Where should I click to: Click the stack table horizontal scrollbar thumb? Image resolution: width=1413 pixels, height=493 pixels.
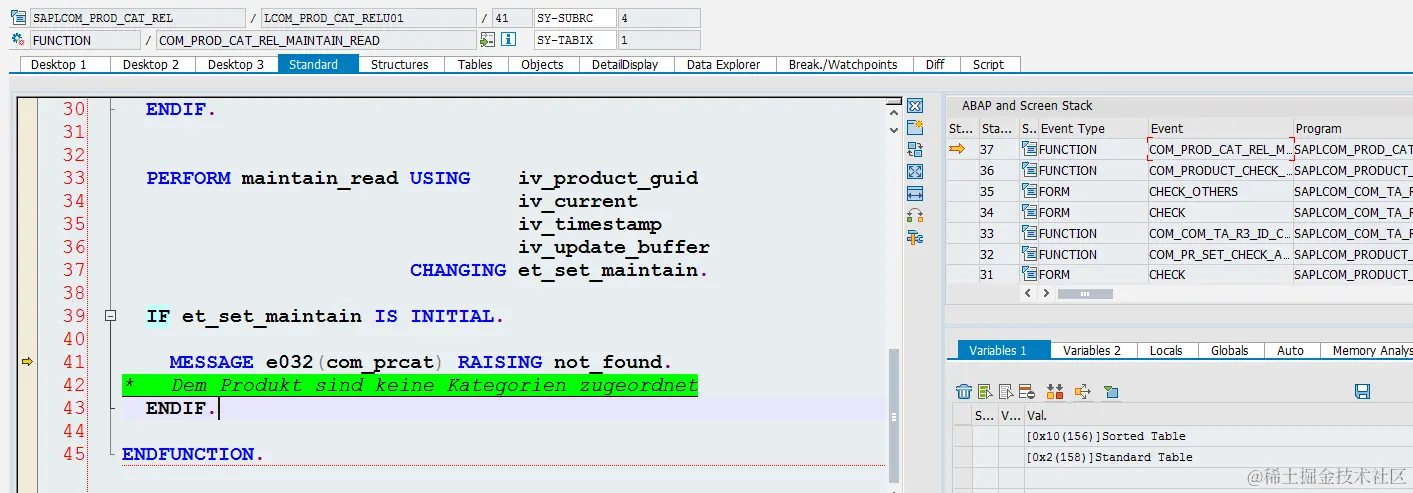[1085, 294]
